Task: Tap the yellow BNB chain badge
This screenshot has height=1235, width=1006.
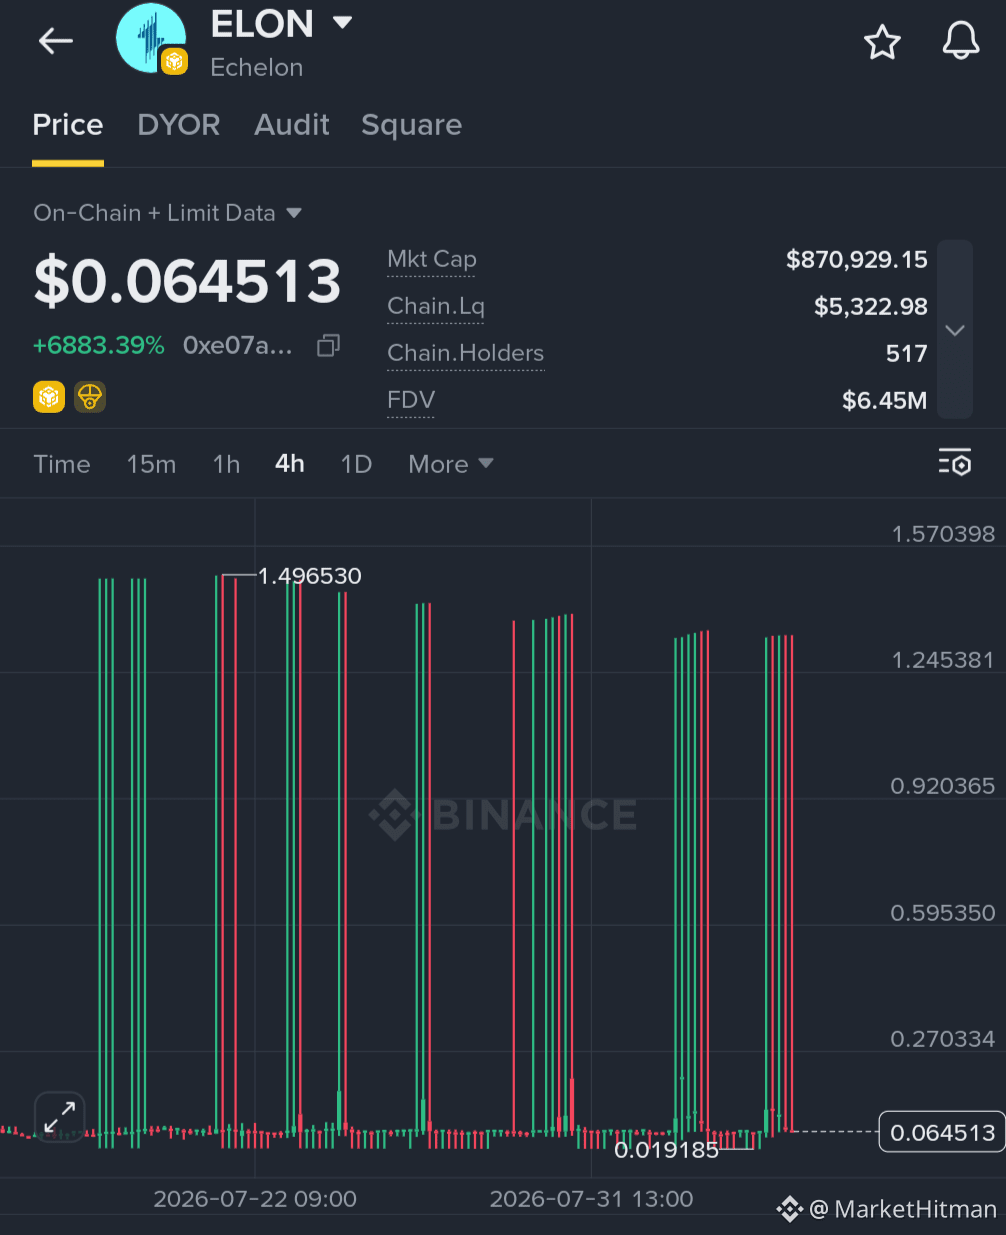Action: point(49,397)
